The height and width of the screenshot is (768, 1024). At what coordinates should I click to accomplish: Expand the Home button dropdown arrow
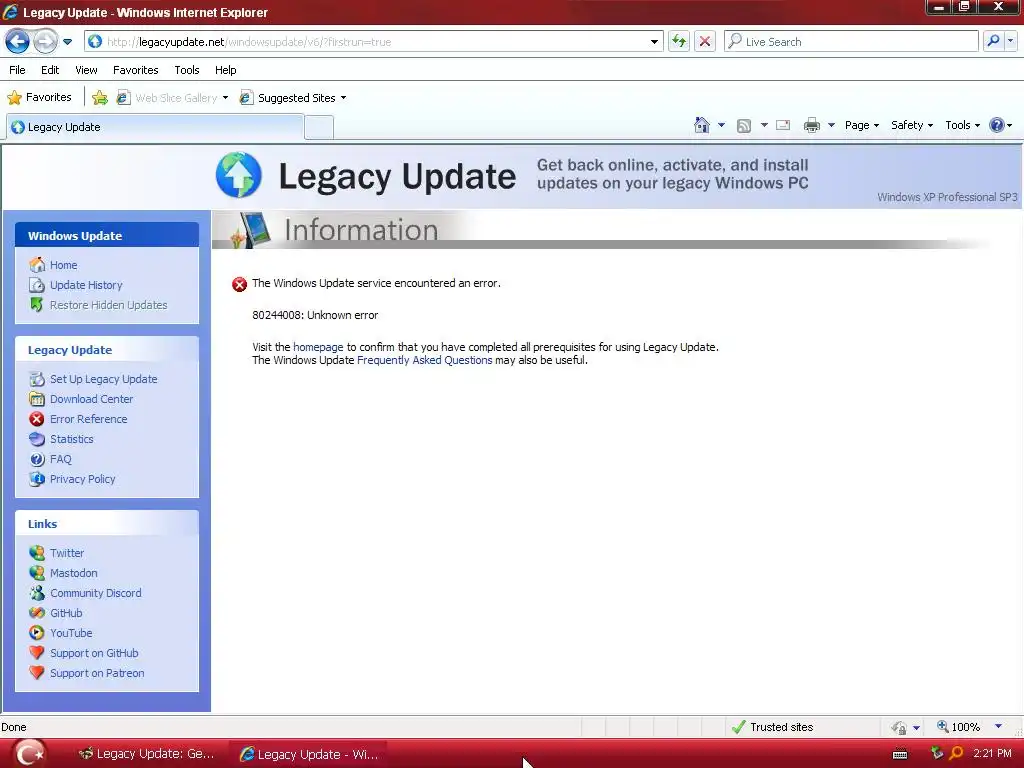(721, 125)
